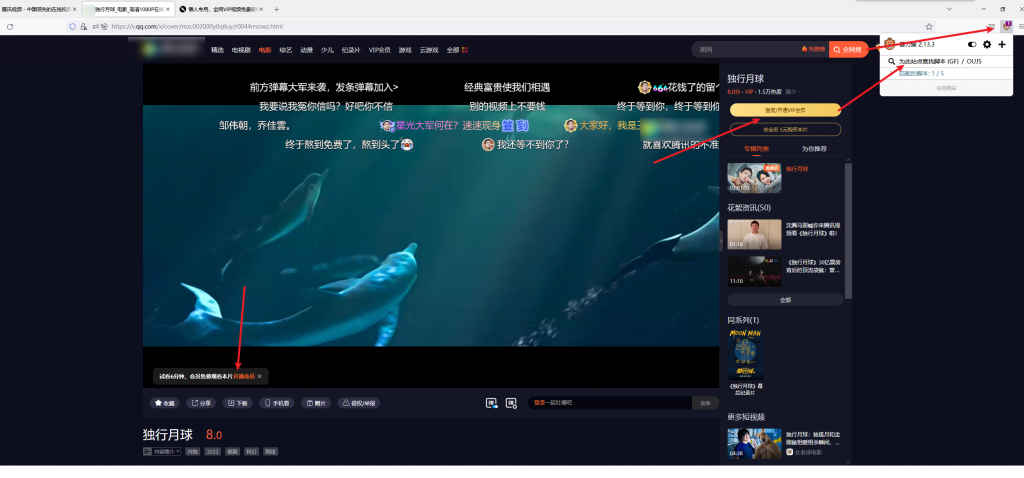Open the 电视剧 navigation item
The height and width of the screenshot is (478, 1024).
tap(240, 50)
